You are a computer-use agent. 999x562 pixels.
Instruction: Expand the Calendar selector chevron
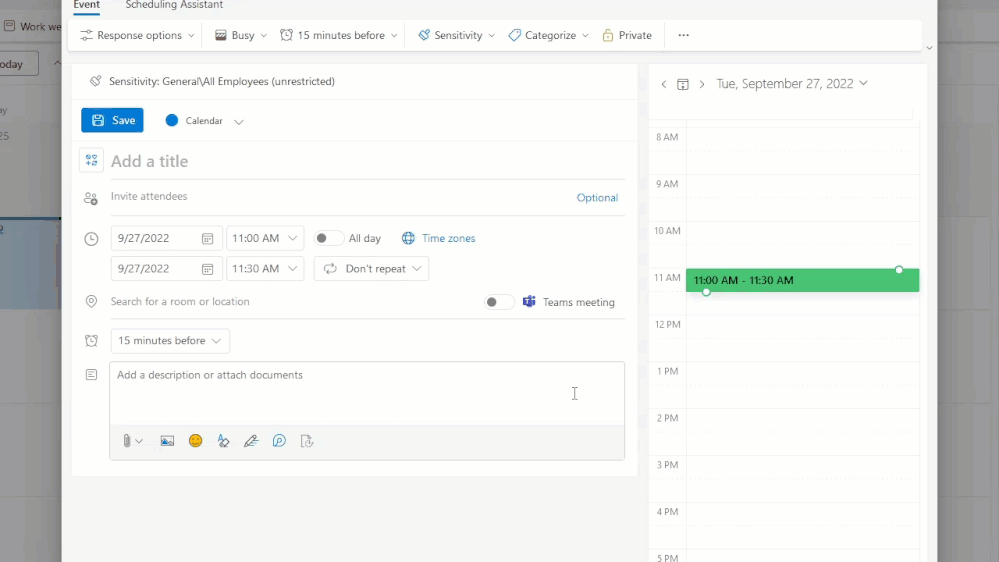tap(238, 121)
